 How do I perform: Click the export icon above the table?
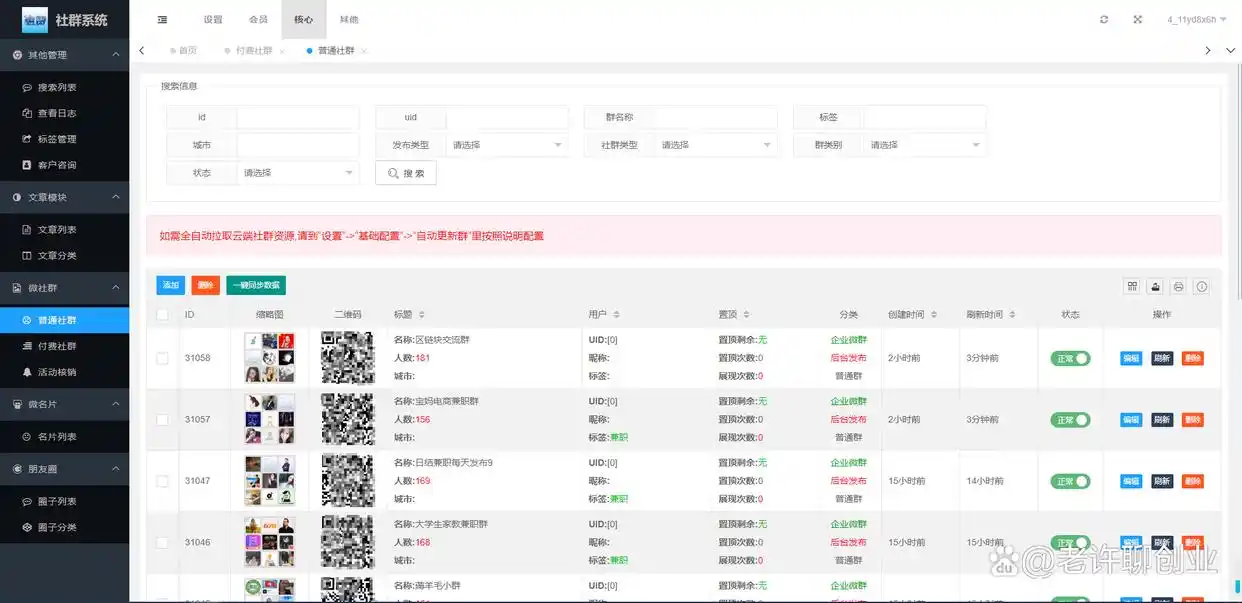tap(1156, 286)
